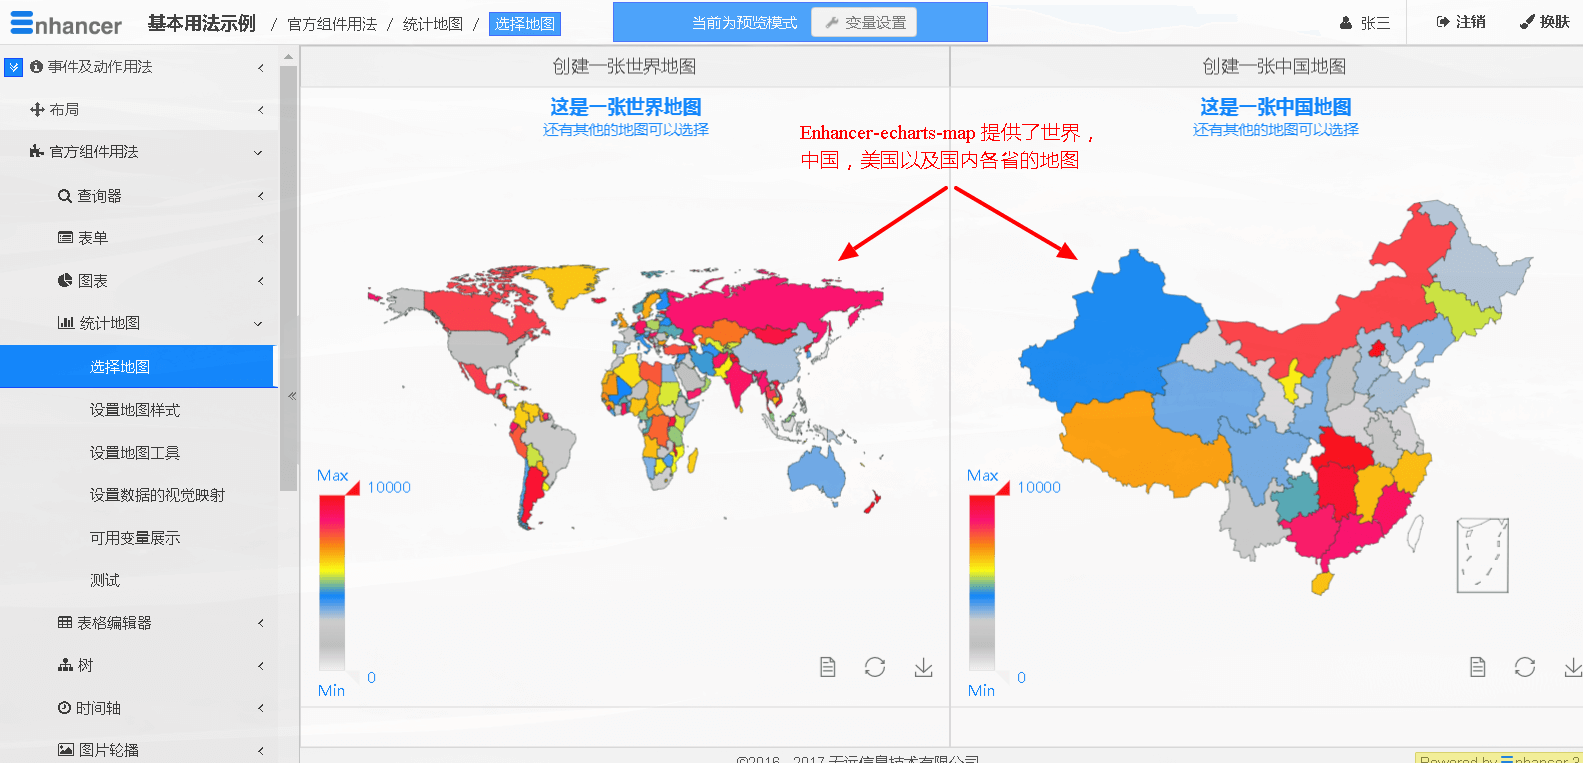Open 设置地图样式 menu item

pyautogui.click(x=135, y=410)
